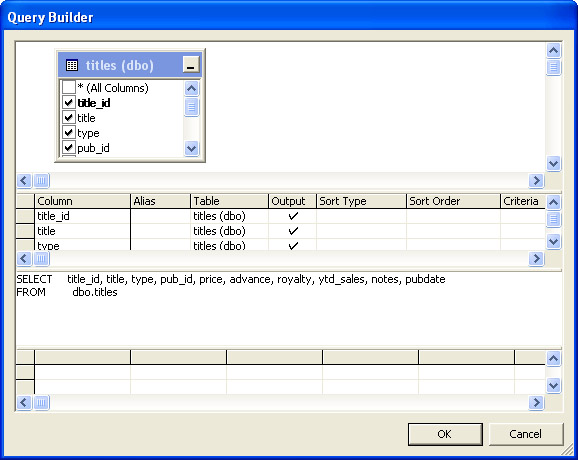Click diagram pane vertical scroll down arrow
This screenshot has height=460, width=578.
(x=553, y=163)
